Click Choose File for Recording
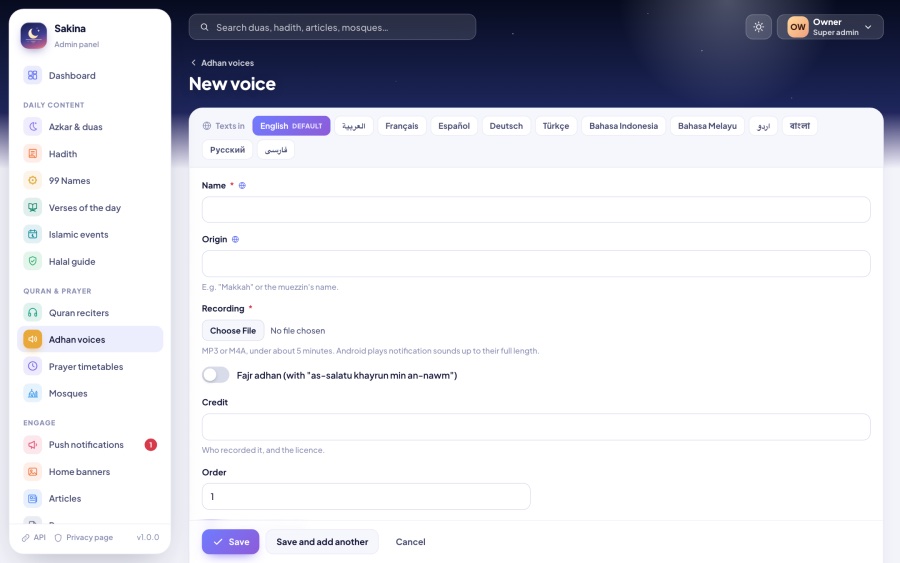900x563 pixels. (232, 331)
